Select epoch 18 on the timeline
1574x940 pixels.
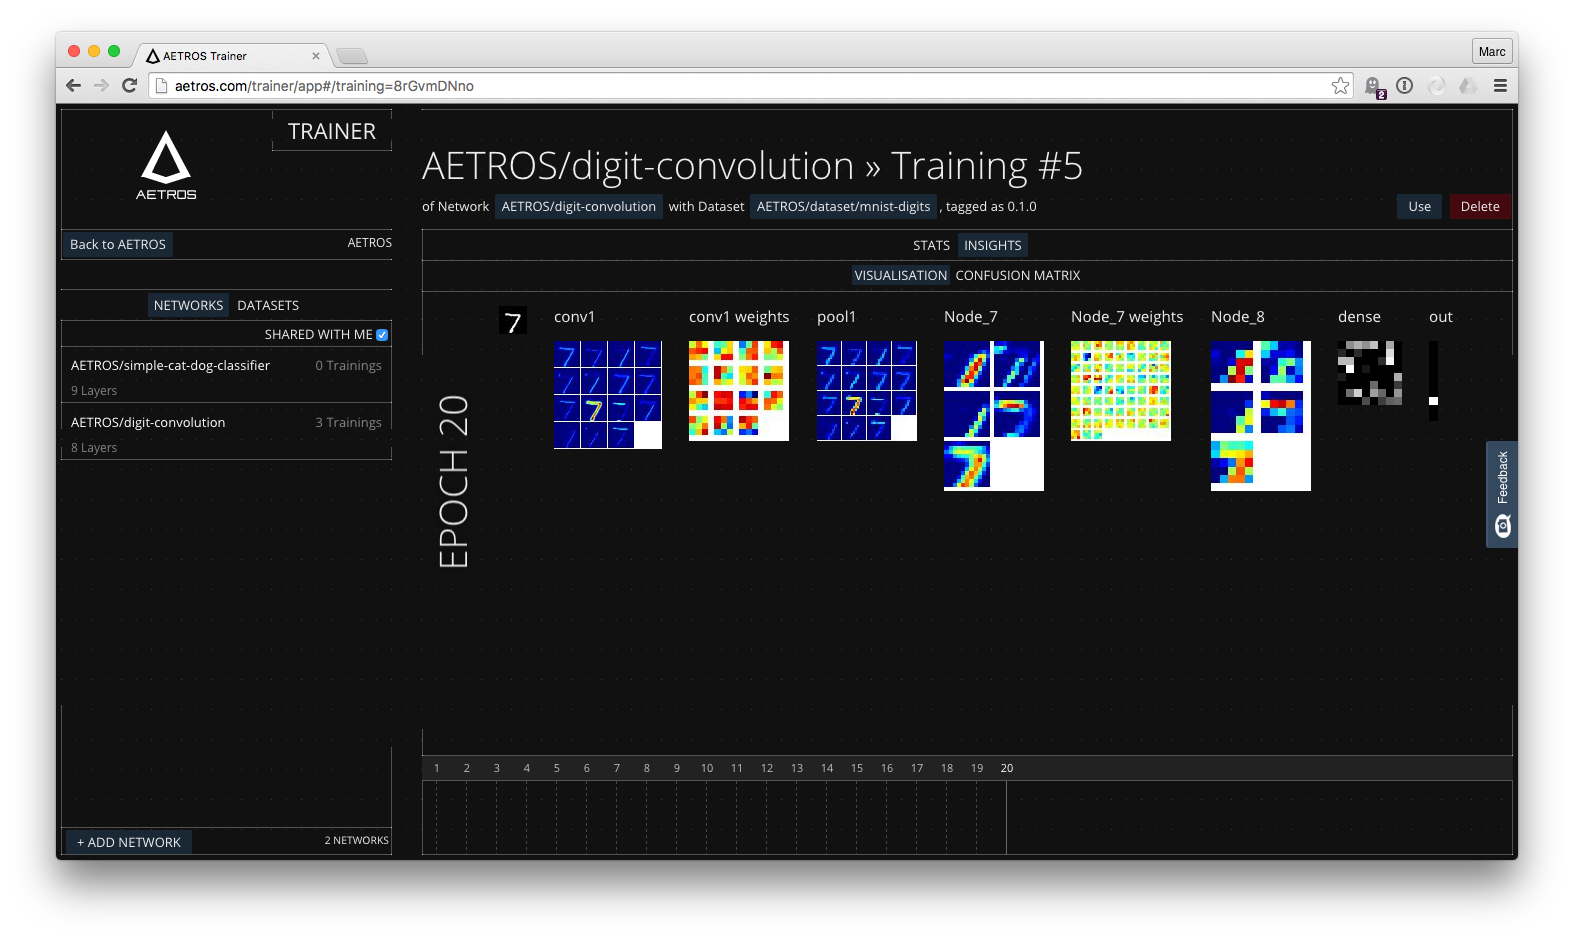point(947,768)
